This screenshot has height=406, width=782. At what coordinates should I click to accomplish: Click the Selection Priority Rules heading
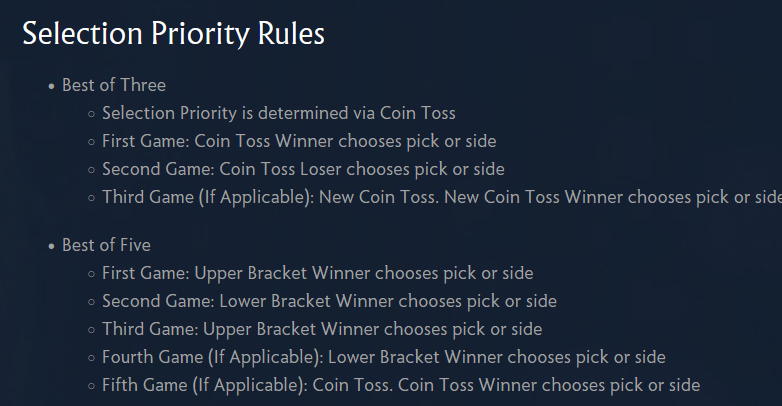pos(174,34)
